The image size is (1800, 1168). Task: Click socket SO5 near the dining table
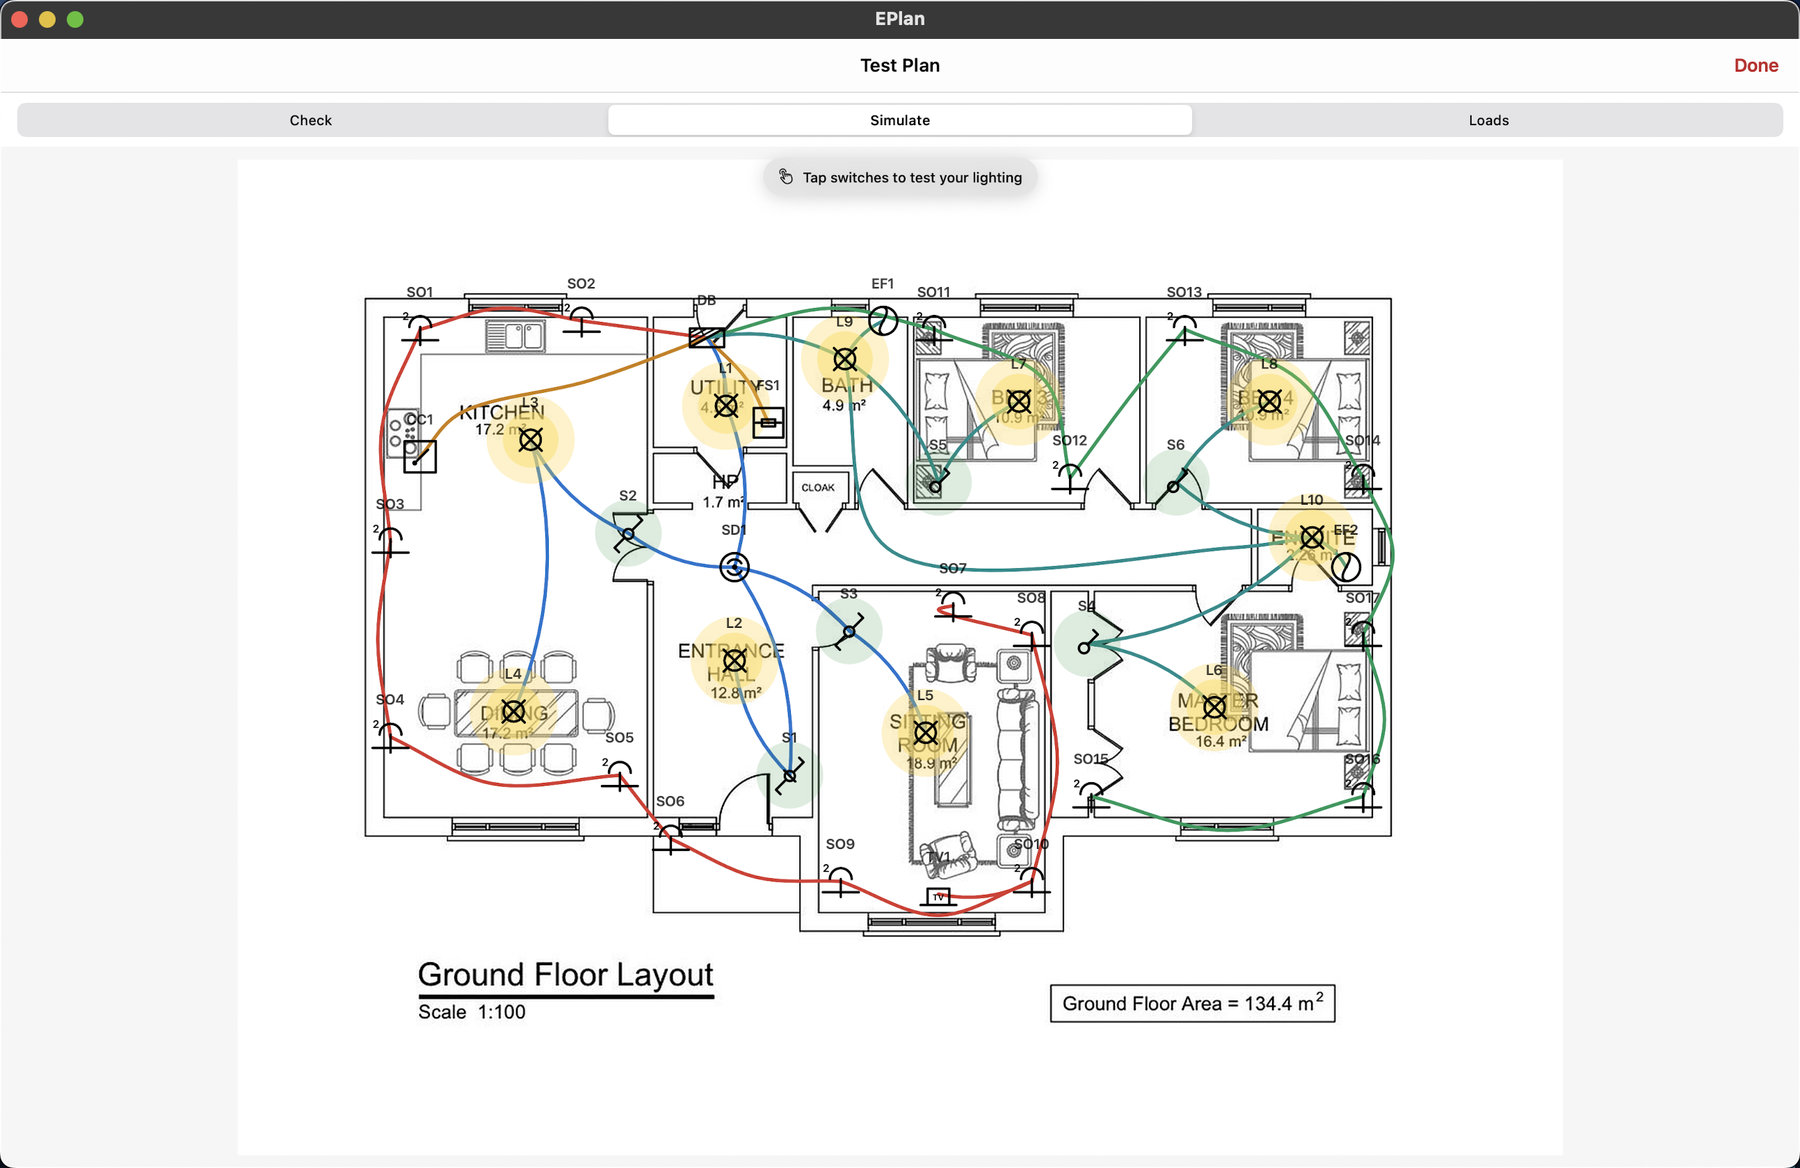(620, 776)
